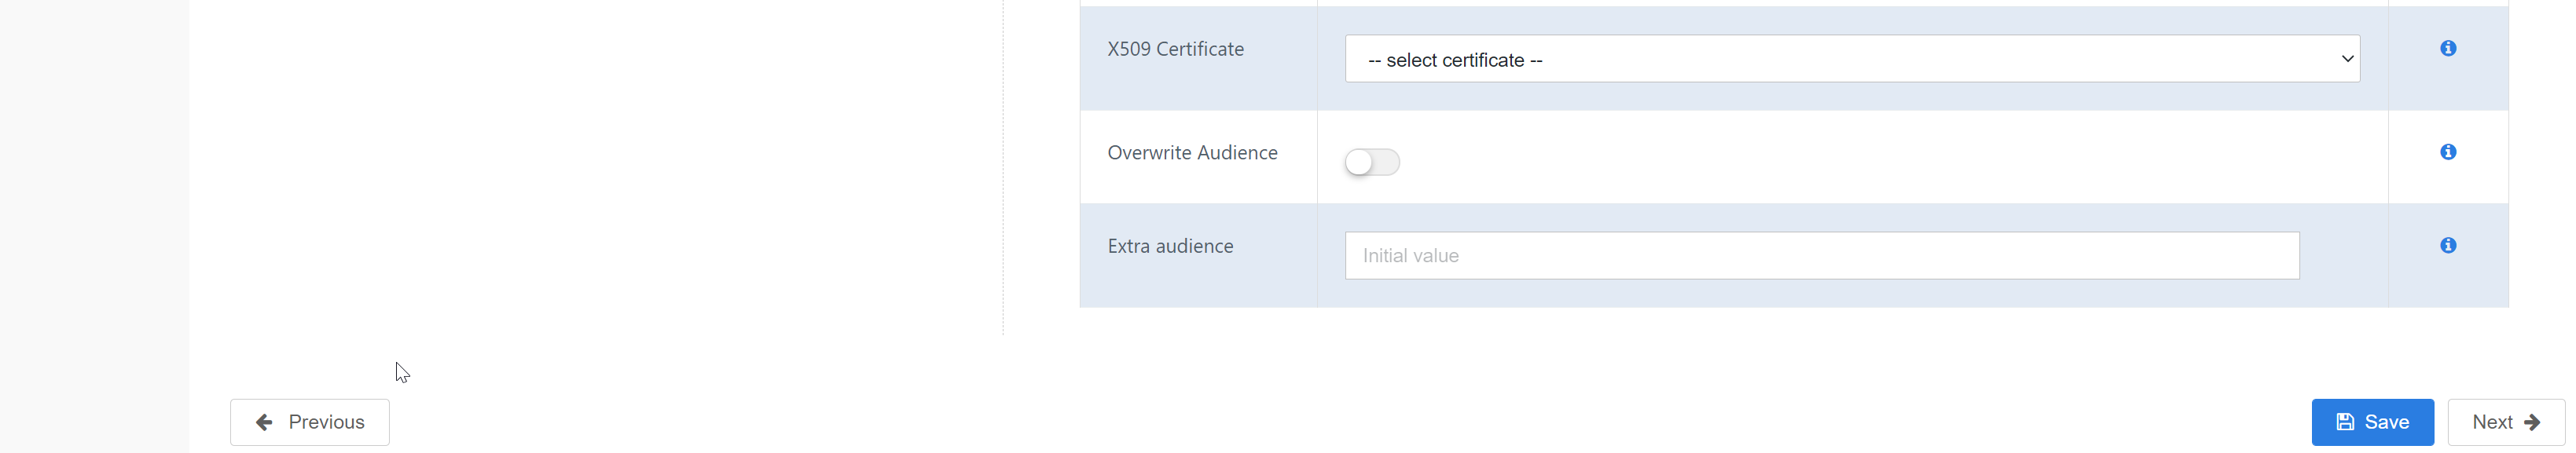Viewport: 2576px width, 453px height.
Task: Go back using the Previous button
Action: pyautogui.click(x=309, y=422)
